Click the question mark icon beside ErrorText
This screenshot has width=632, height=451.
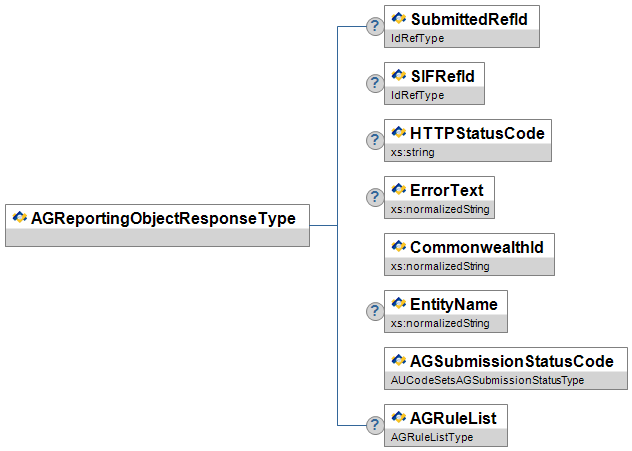(x=375, y=198)
